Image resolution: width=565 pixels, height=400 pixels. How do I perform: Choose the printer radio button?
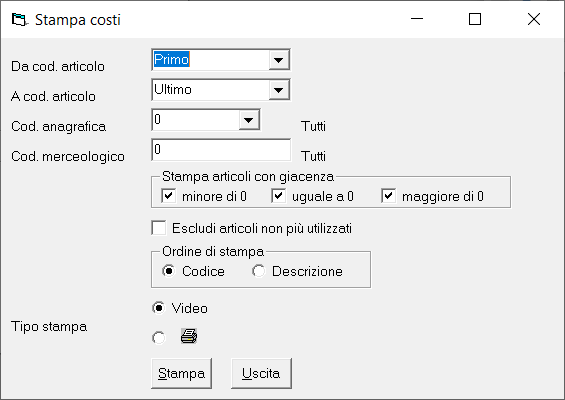159,338
